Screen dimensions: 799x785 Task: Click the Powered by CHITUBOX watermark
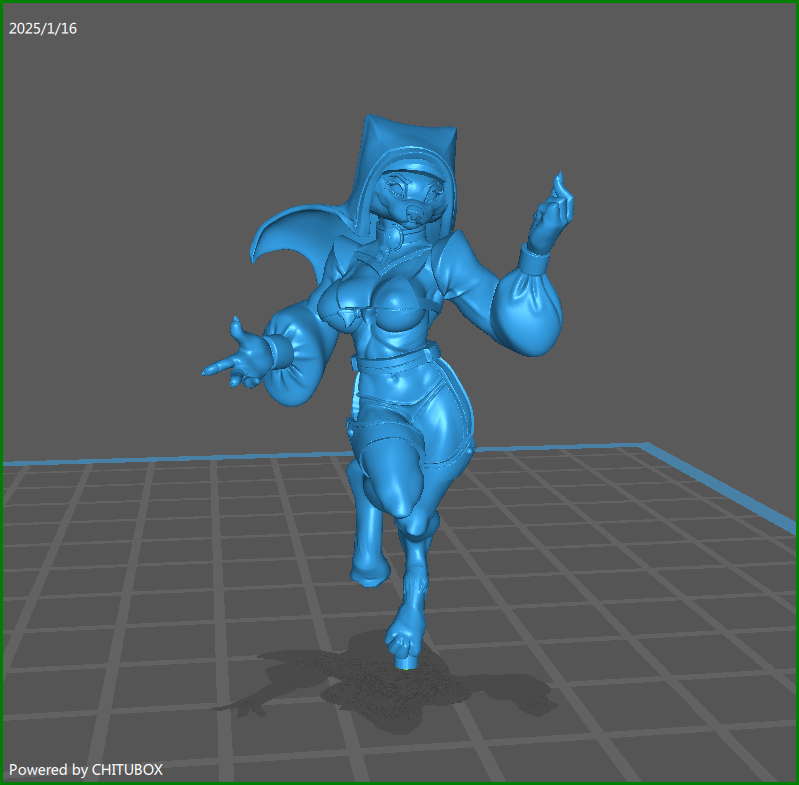click(x=86, y=769)
